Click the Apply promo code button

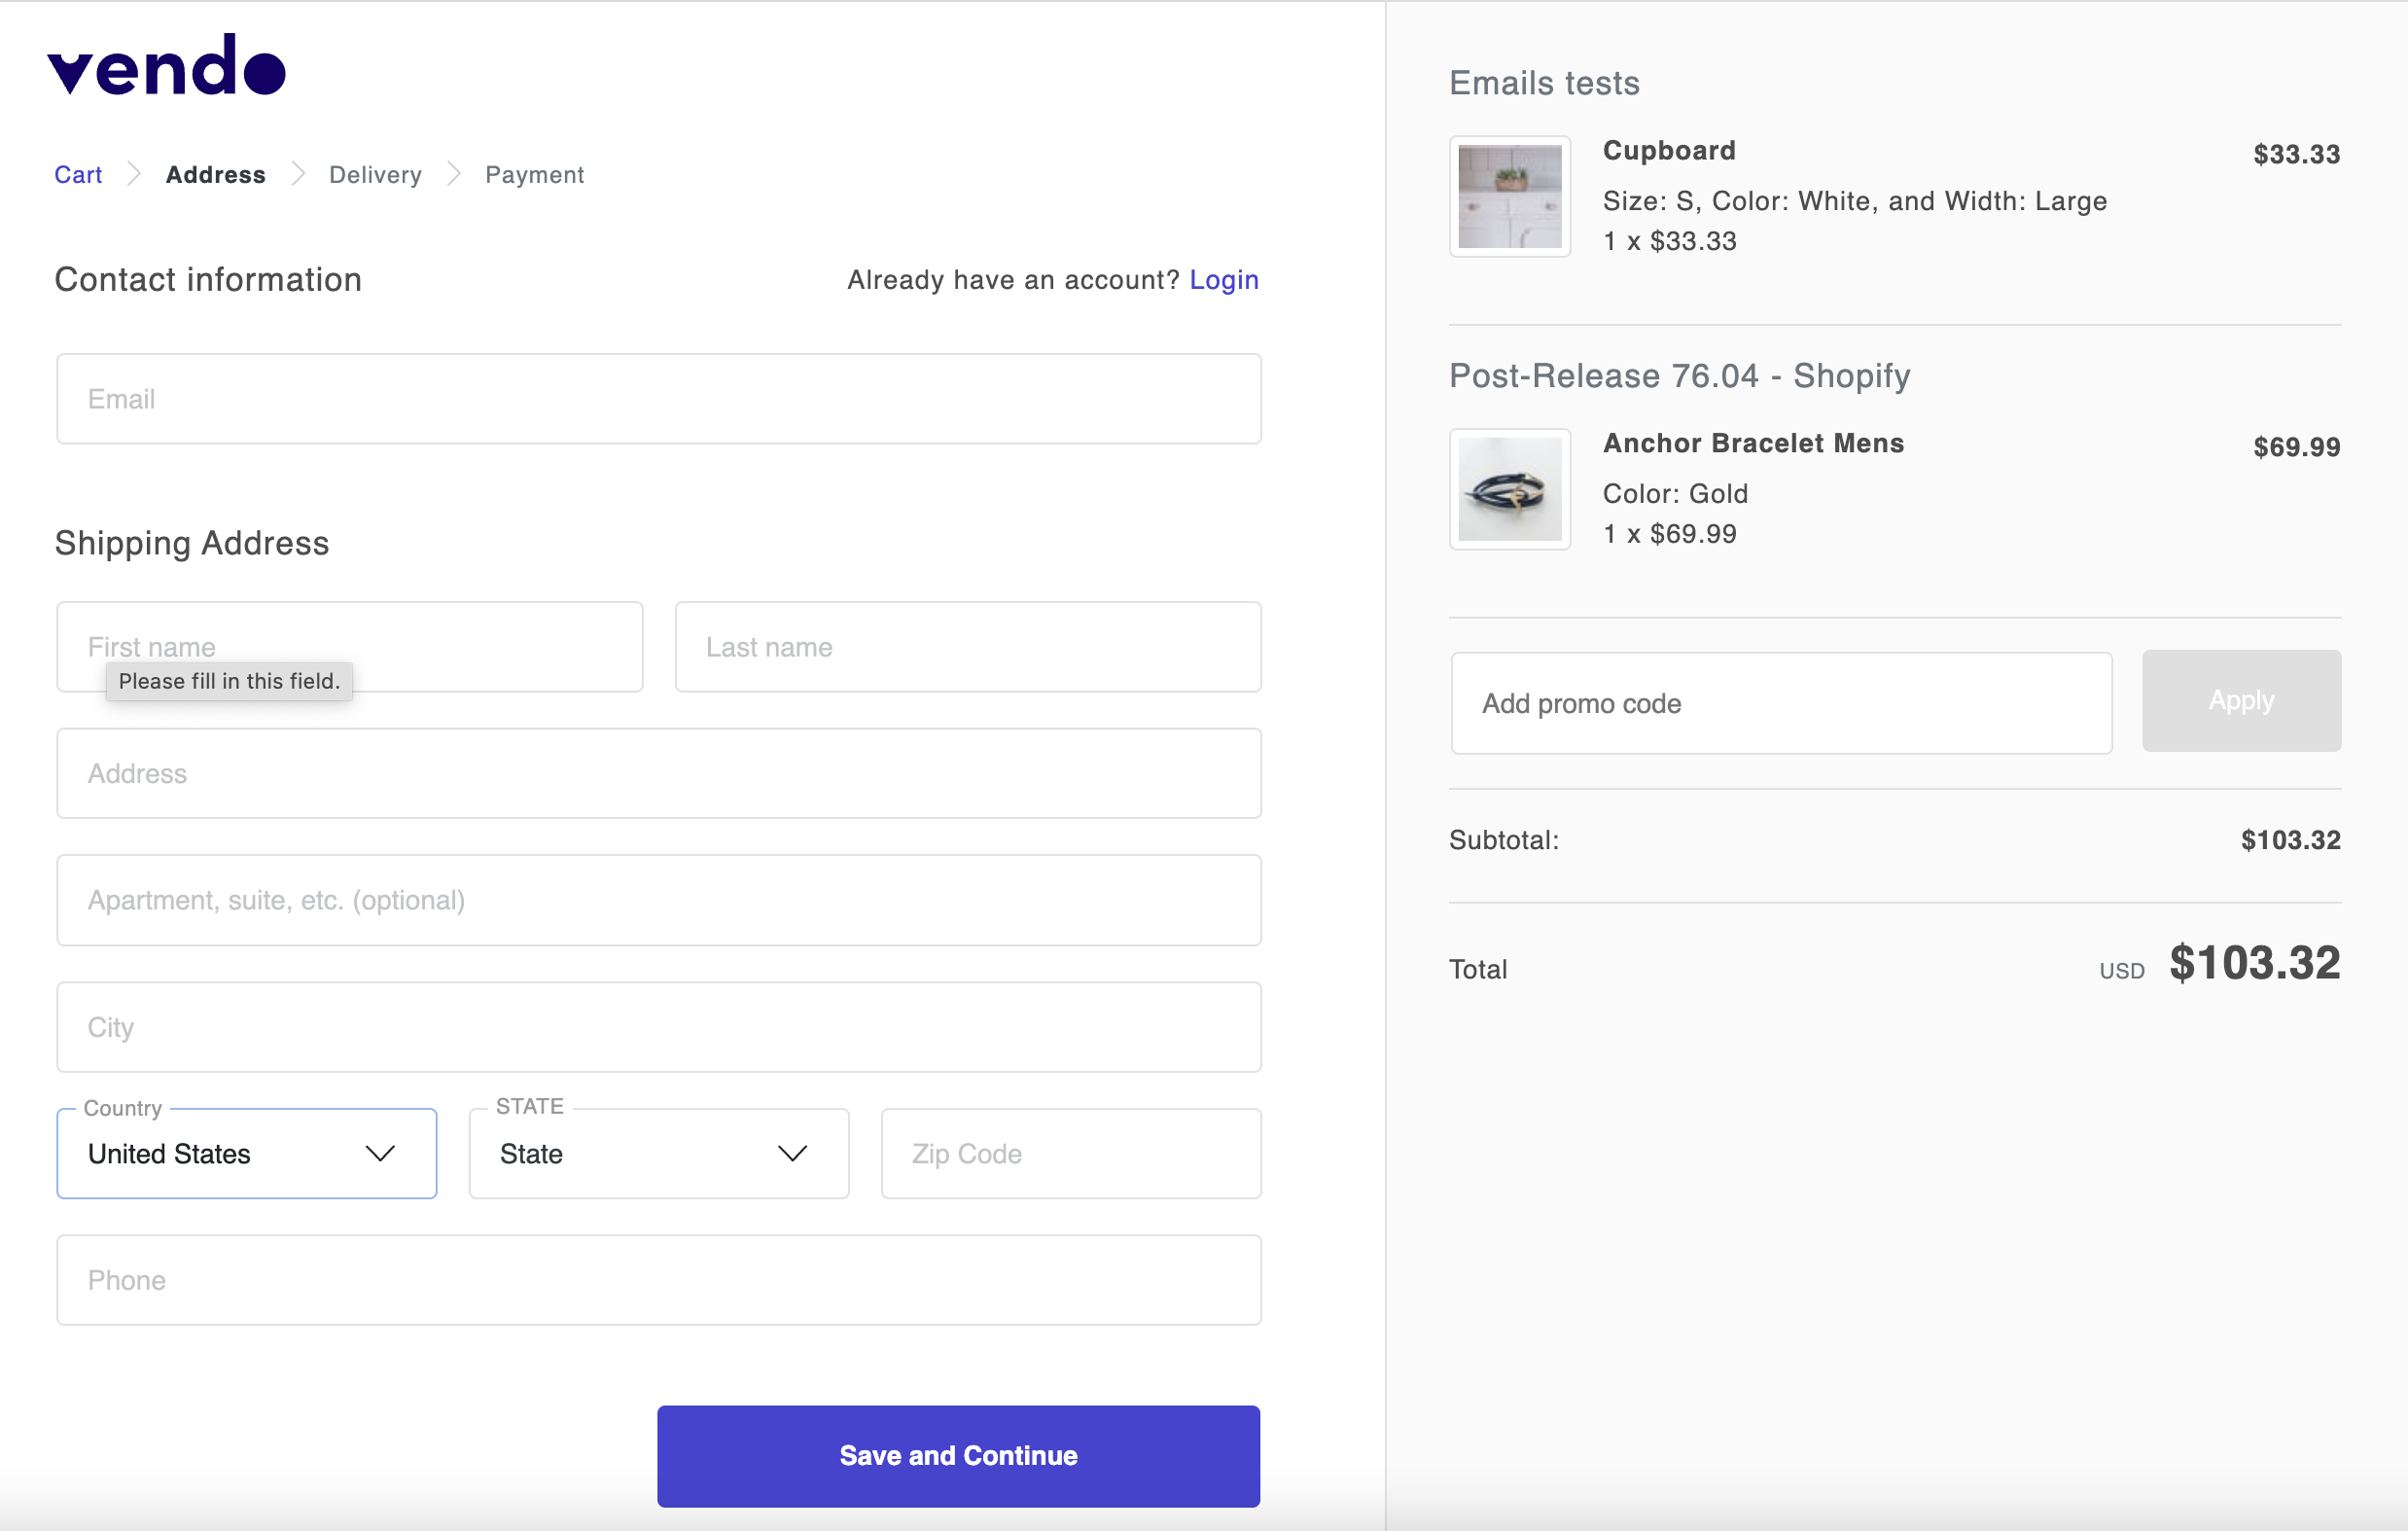pos(2240,701)
